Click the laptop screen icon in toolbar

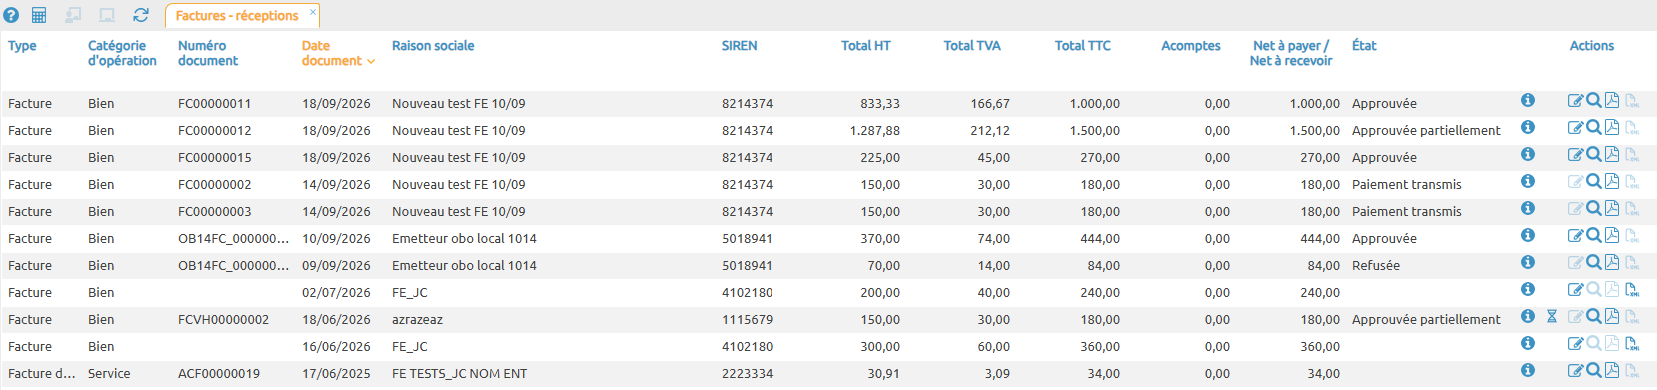point(107,15)
